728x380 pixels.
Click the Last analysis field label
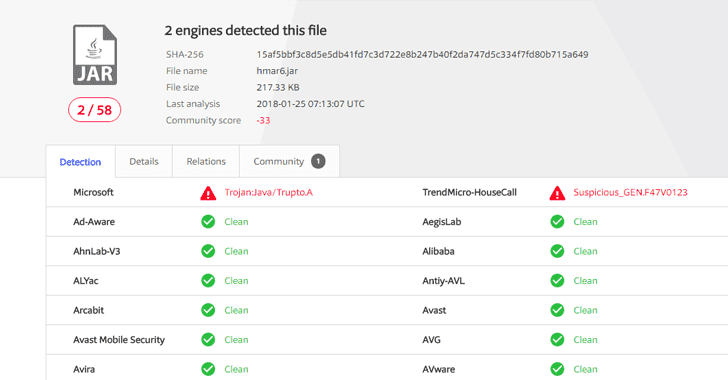click(x=193, y=104)
